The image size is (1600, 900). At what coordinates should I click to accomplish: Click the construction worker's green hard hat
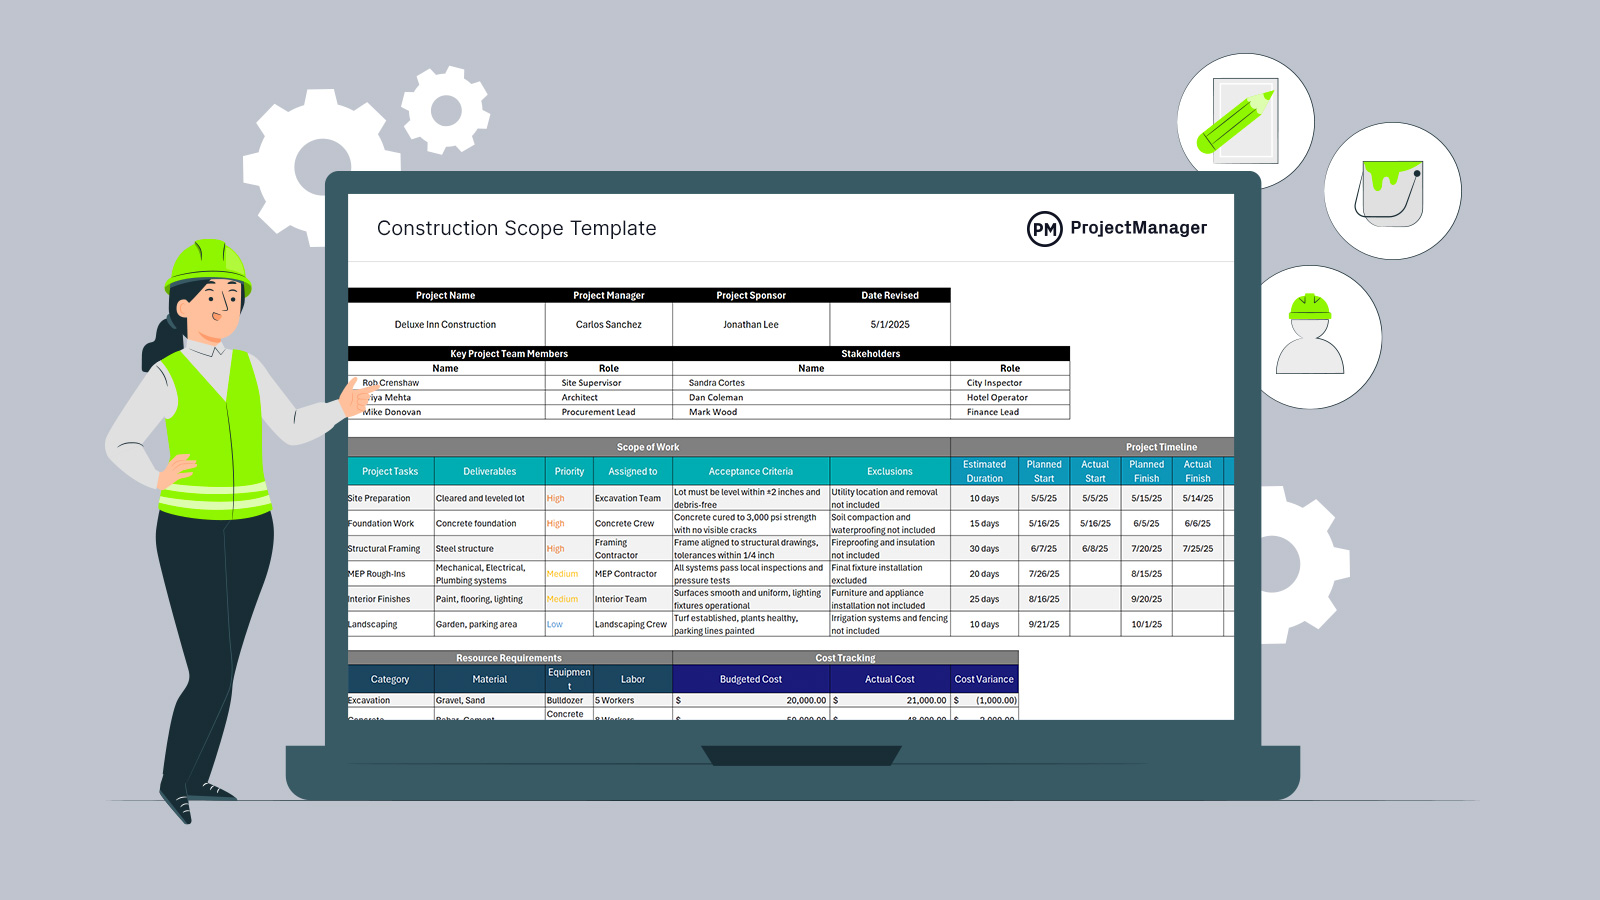207,264
